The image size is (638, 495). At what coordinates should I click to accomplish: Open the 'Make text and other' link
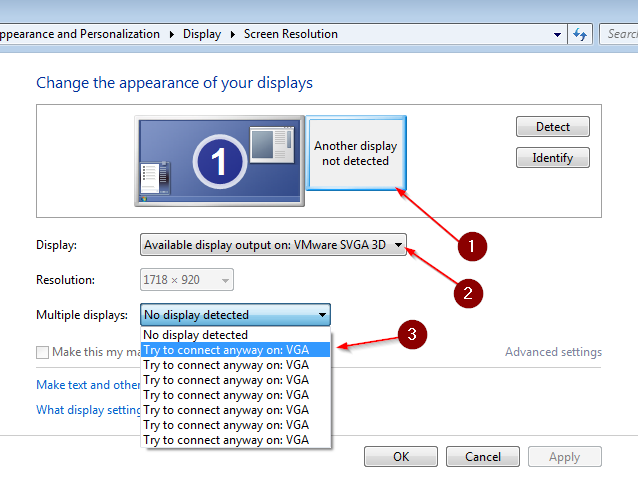(84, 385)
